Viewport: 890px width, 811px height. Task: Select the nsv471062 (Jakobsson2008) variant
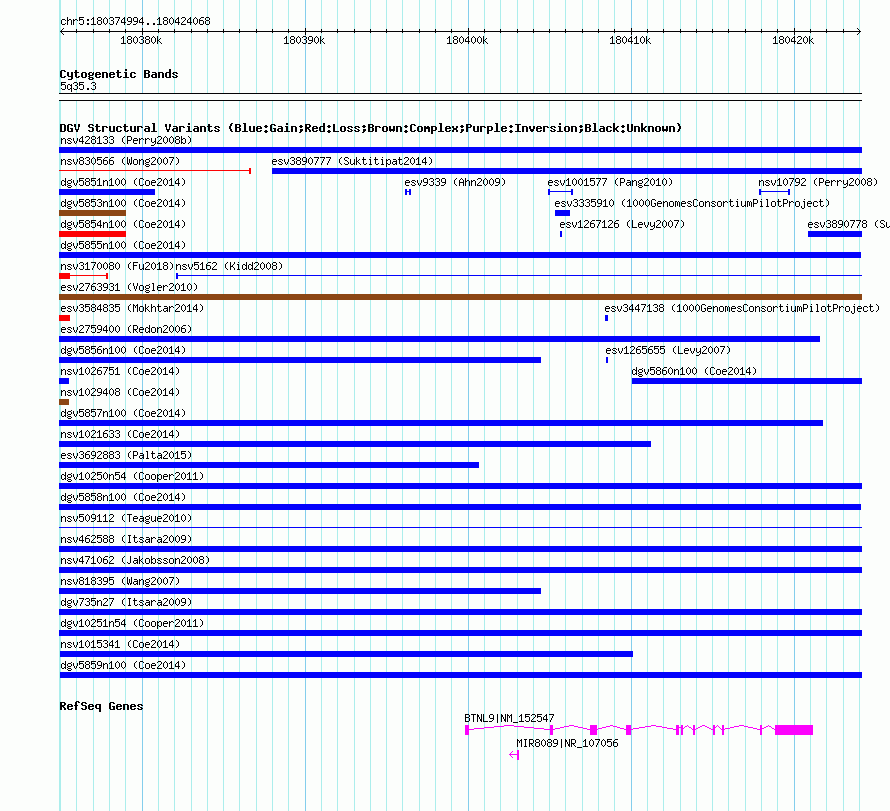[460, 570]
